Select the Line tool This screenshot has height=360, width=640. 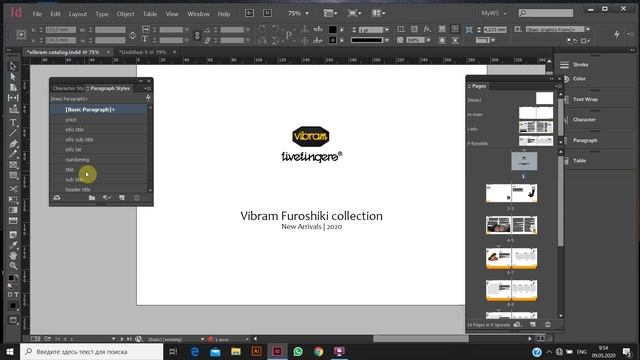click(x=13, y=133)
